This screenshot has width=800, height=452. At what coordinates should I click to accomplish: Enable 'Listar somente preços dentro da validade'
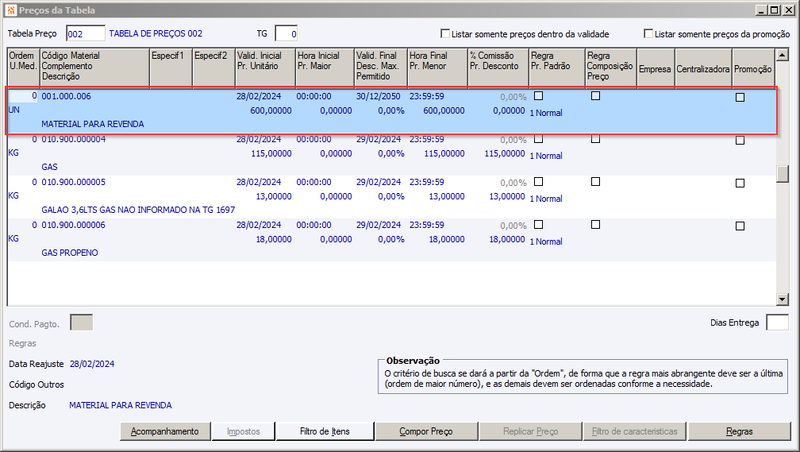click(445, 34)
